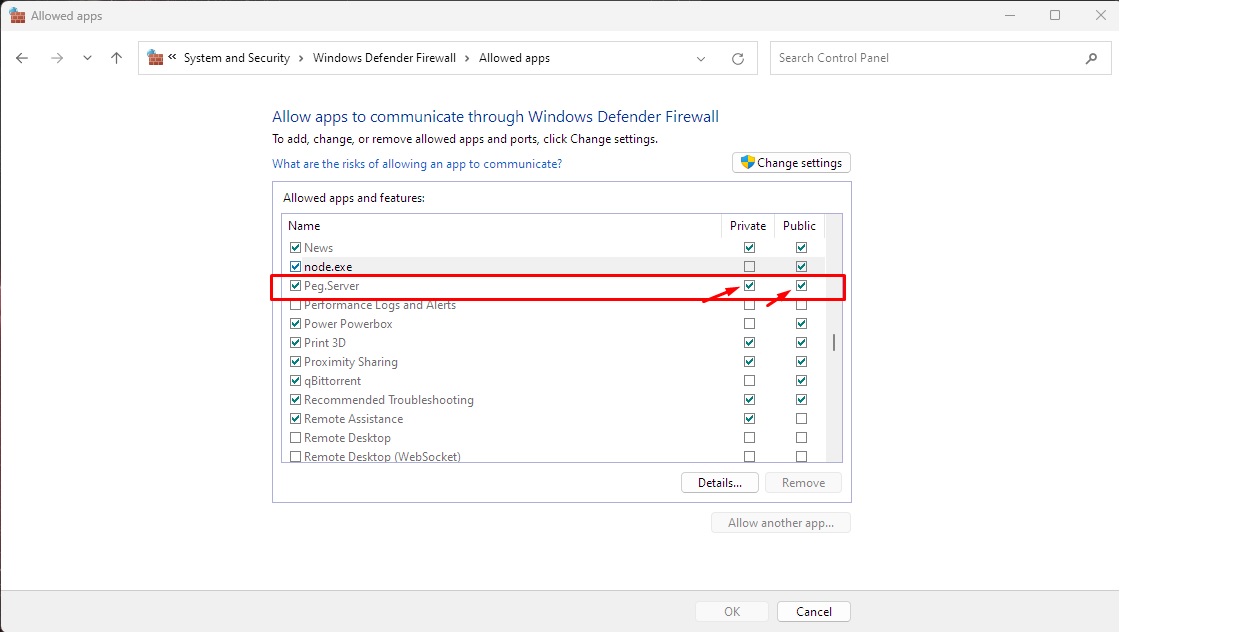Click the Search Control Panel field

925,58
